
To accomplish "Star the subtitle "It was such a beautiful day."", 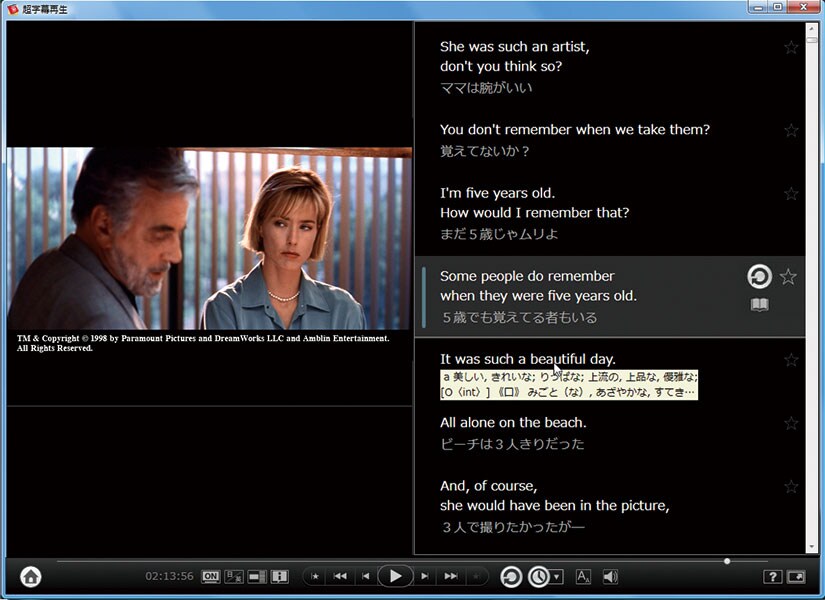I will point(791,360).
